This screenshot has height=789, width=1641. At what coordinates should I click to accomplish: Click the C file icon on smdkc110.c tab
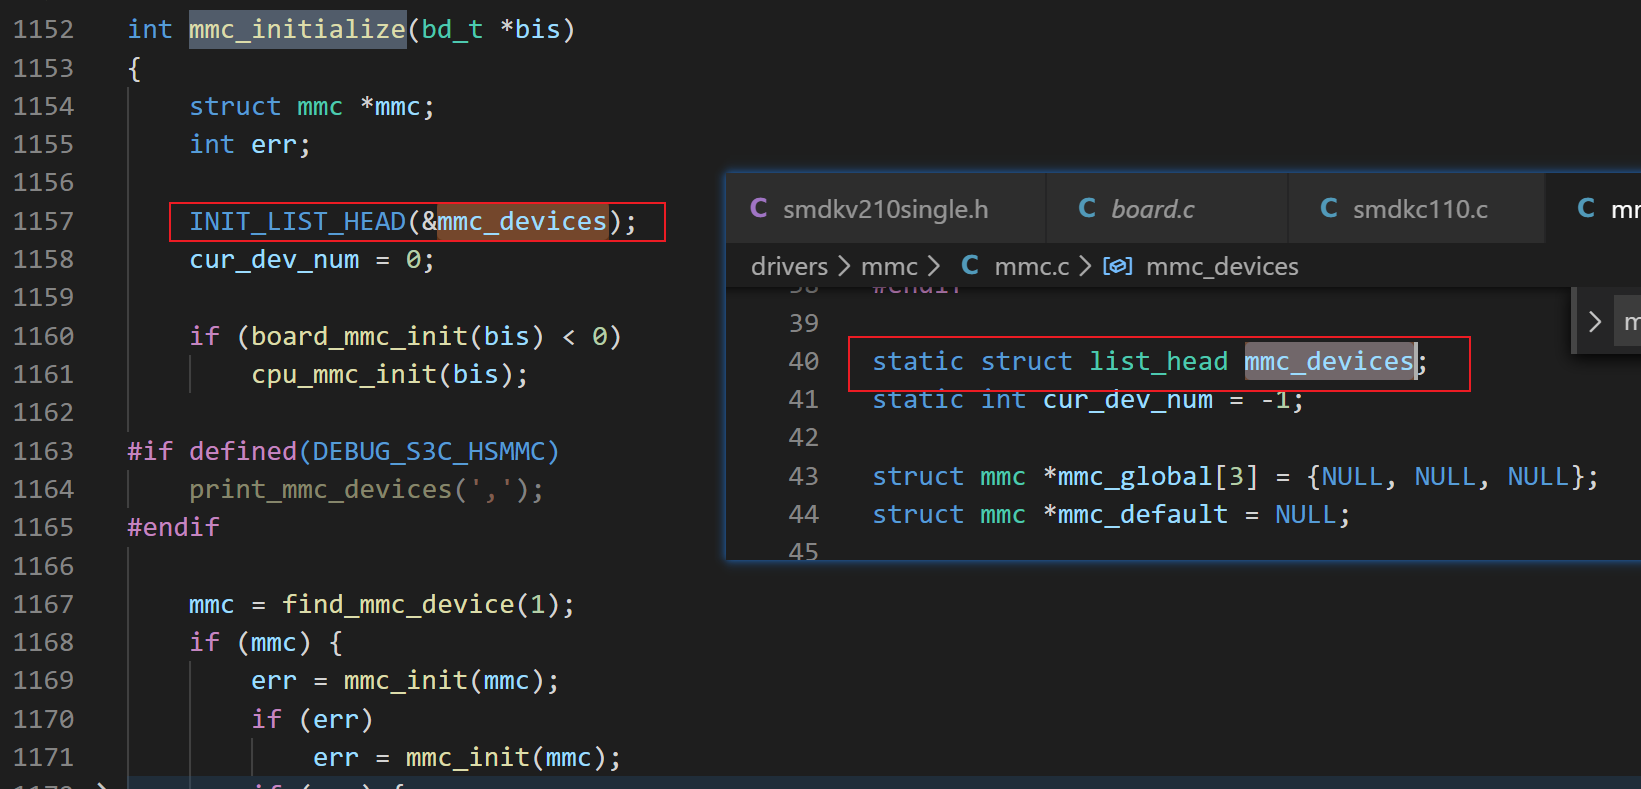(1329, 208)
